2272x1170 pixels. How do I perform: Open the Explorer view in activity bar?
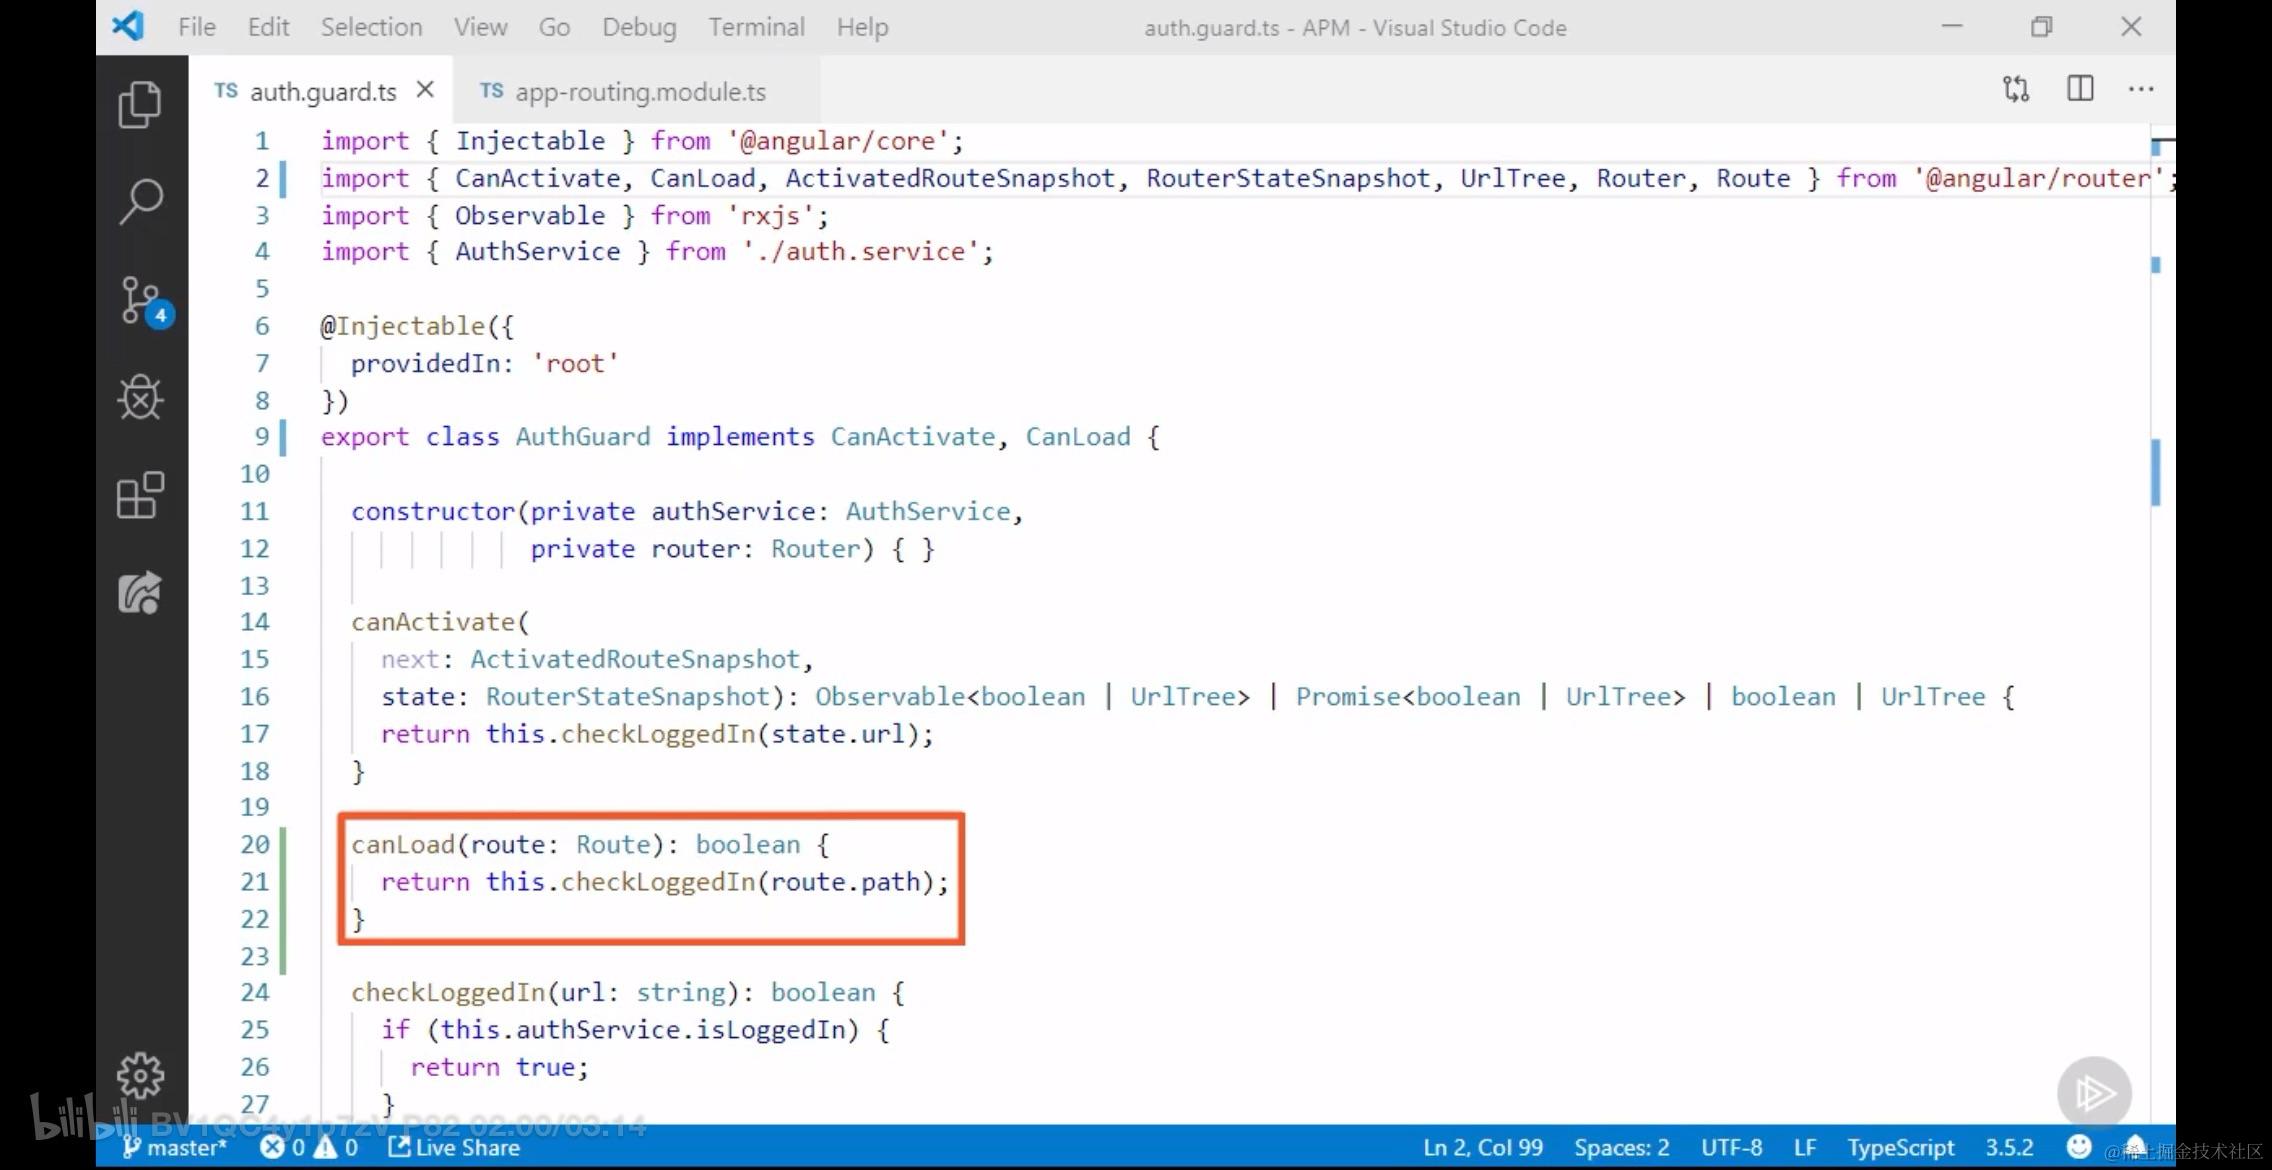(140, 104)
